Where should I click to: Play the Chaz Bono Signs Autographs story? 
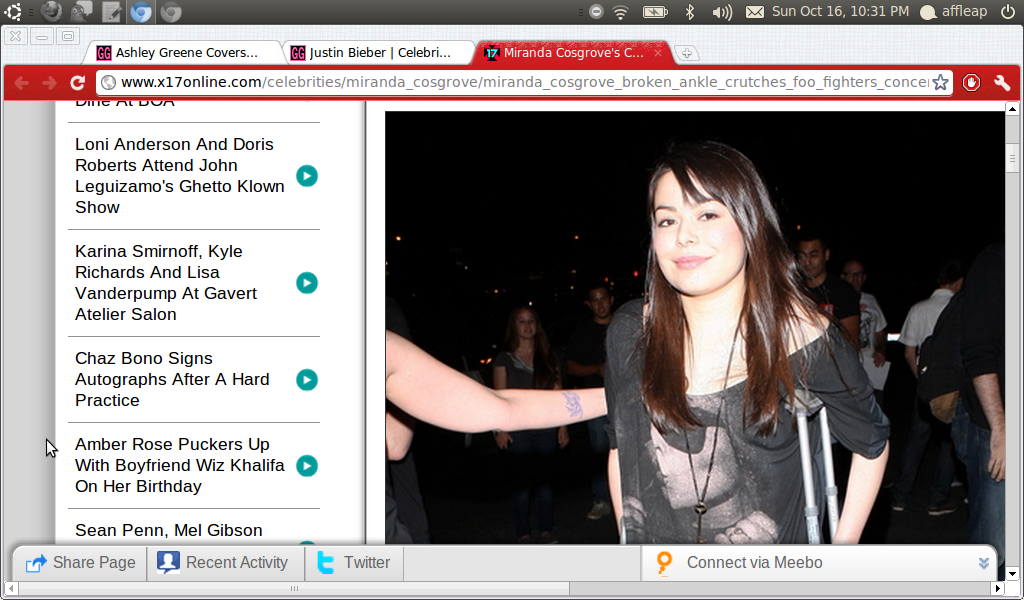(x=307, y=379)
